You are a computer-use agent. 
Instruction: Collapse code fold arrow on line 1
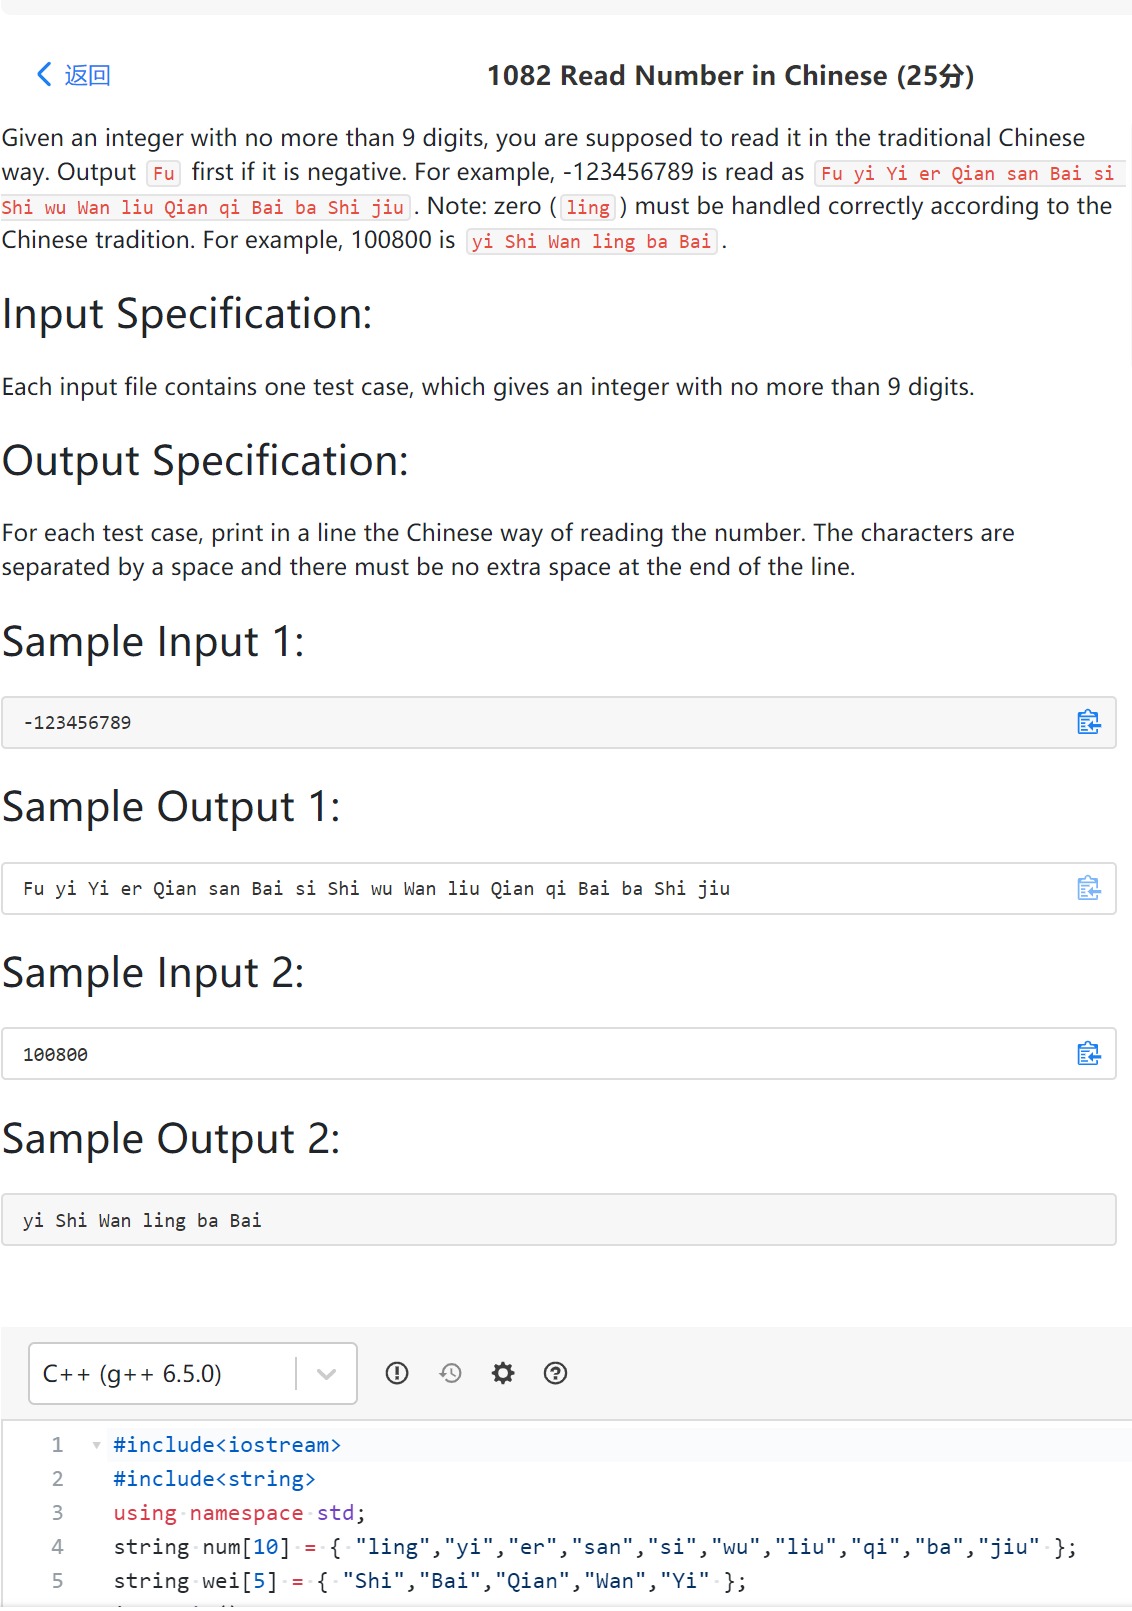[96, 1445]
